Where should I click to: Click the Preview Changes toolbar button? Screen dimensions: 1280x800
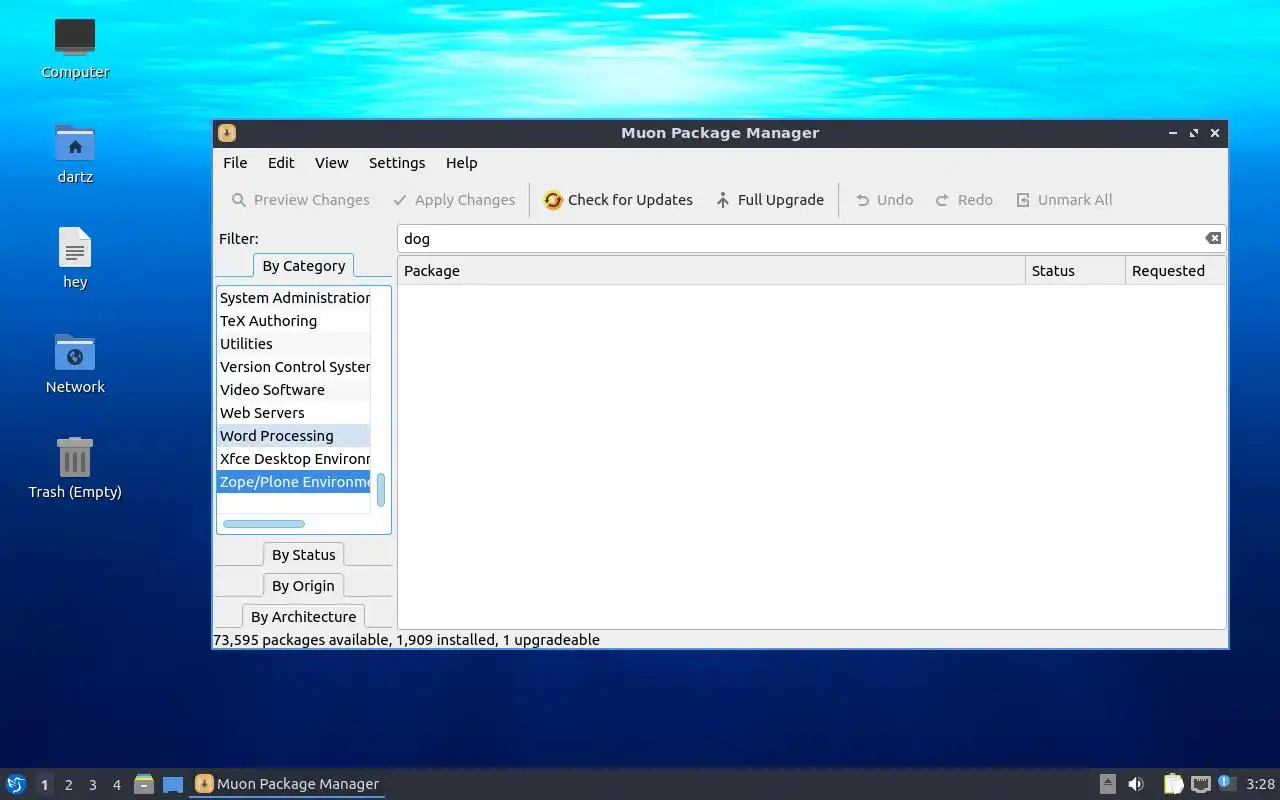[300, 200]
